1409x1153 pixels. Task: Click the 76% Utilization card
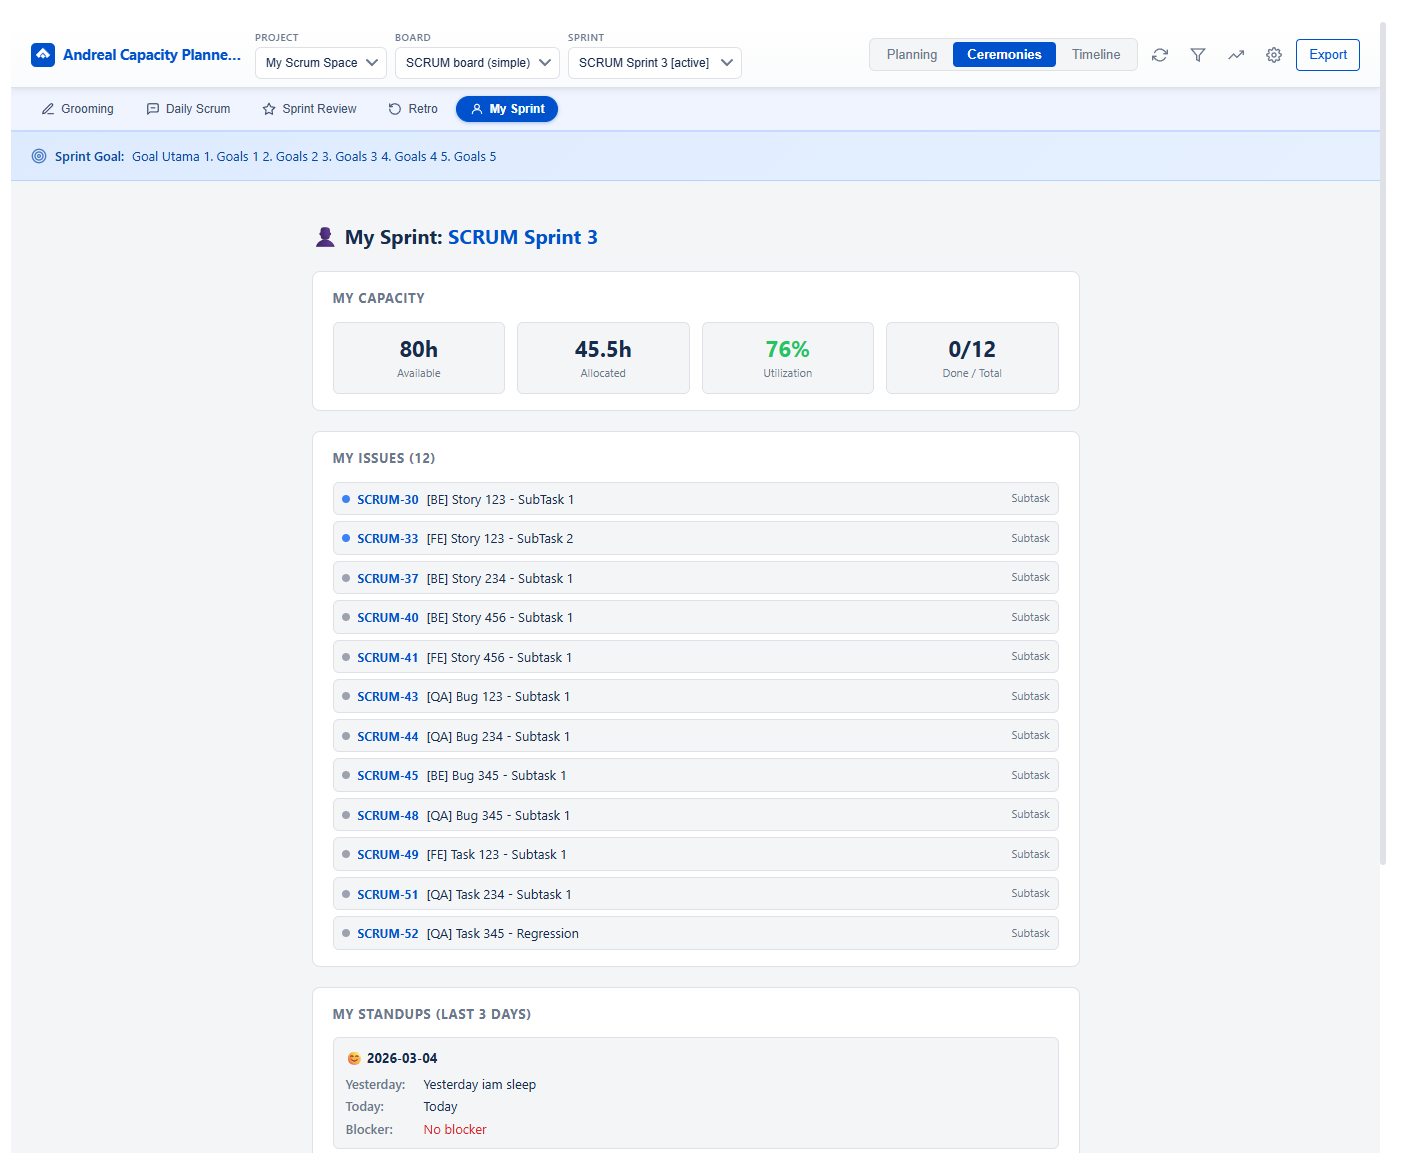pos(787,358)
